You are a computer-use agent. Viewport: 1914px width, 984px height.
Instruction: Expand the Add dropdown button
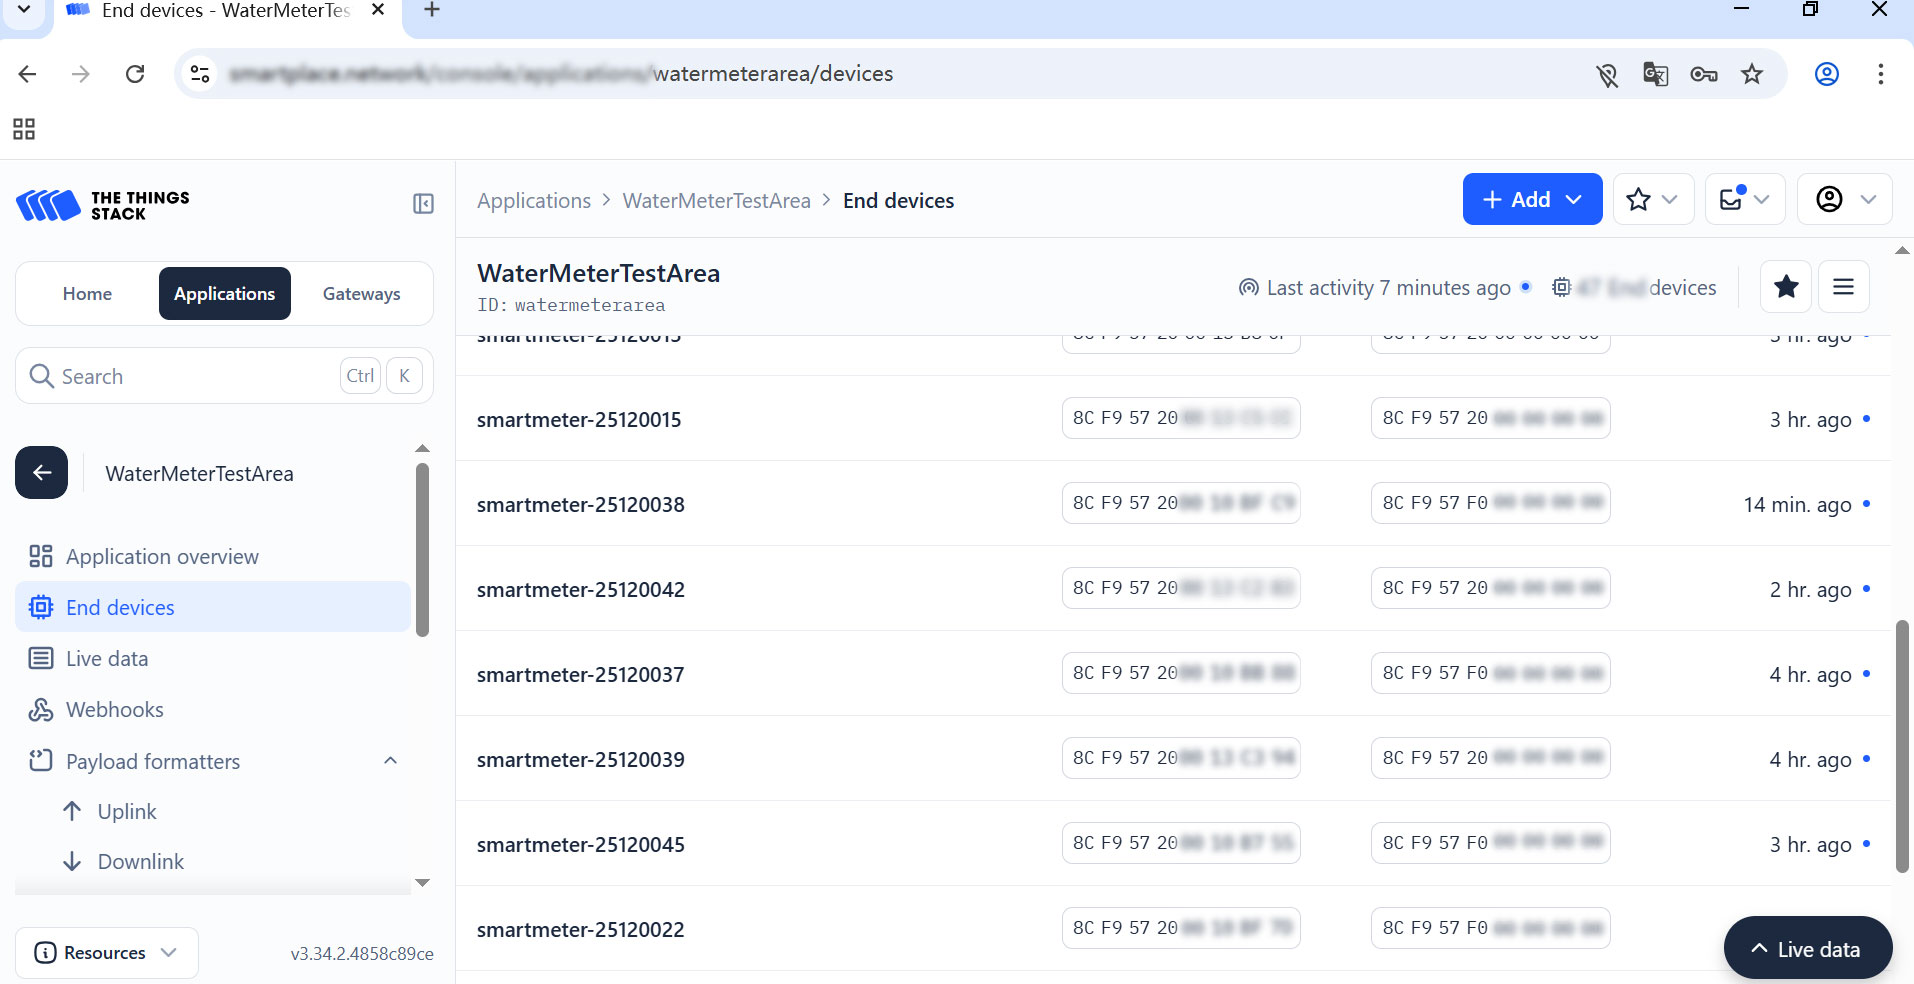pos(1531,200)
